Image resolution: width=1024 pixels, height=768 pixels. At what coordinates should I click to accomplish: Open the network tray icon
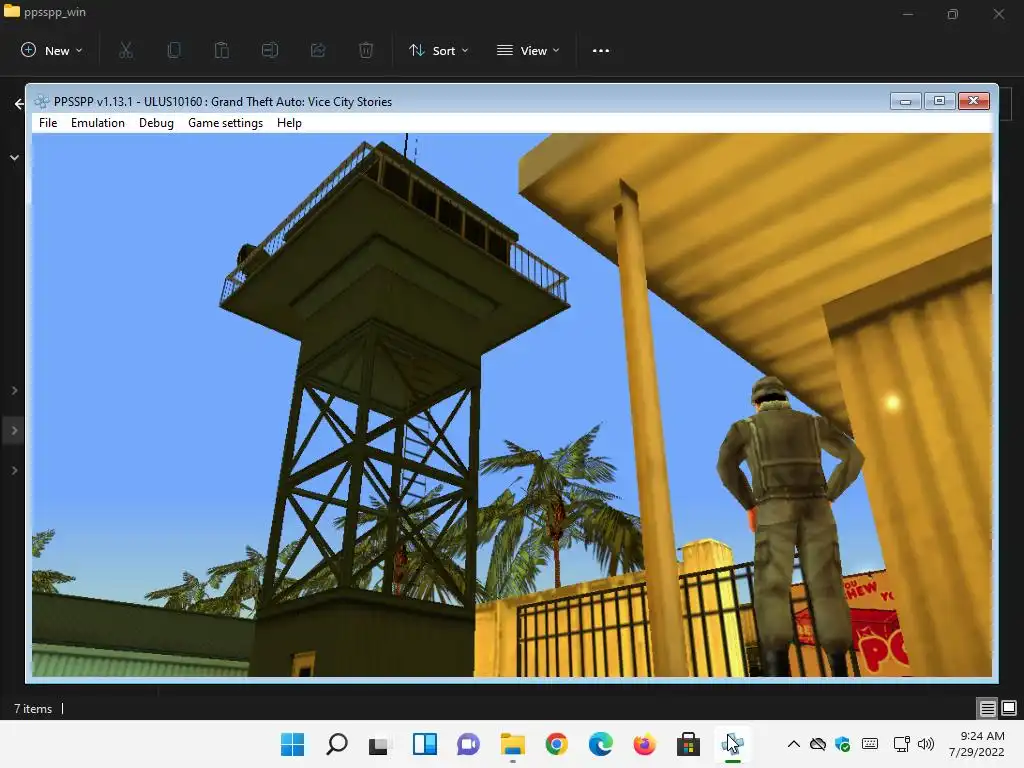902,744
